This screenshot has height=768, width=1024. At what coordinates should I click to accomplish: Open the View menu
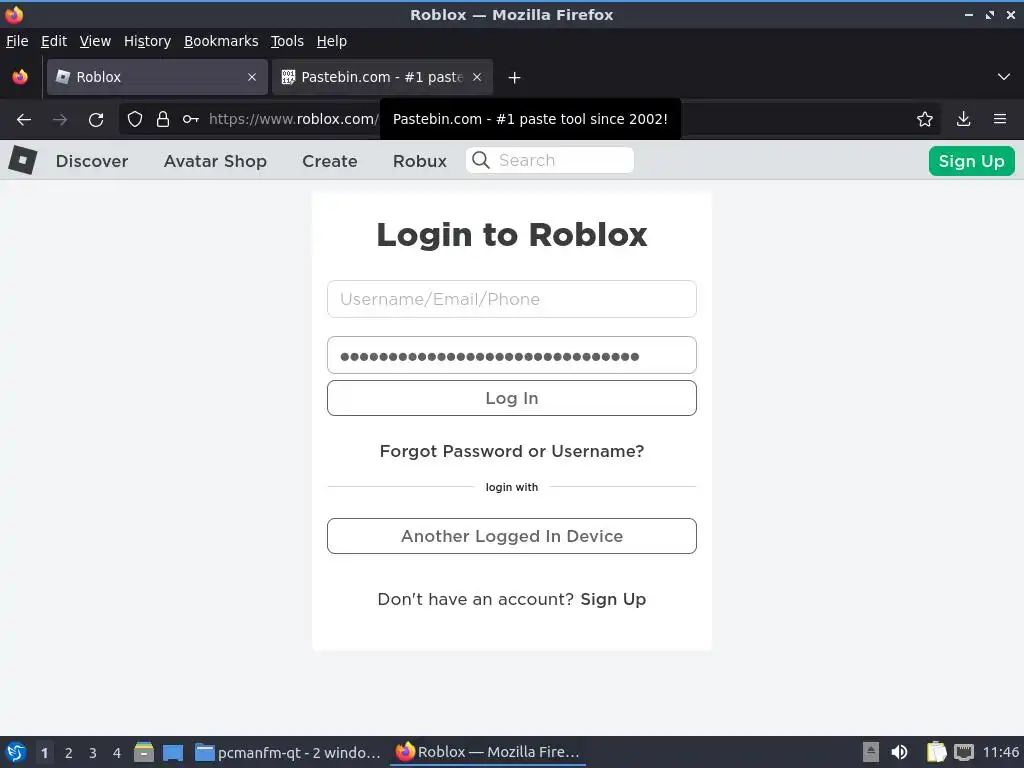click(x=95, y=41)
